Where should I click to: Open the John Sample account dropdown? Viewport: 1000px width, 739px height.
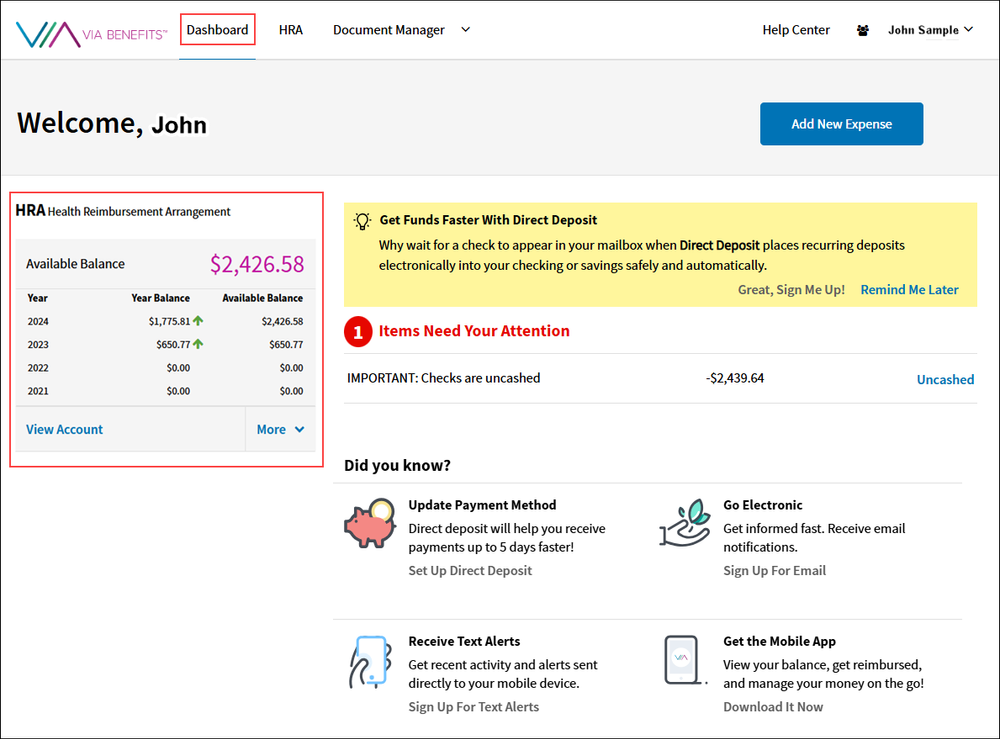click(x=929, y=30)
